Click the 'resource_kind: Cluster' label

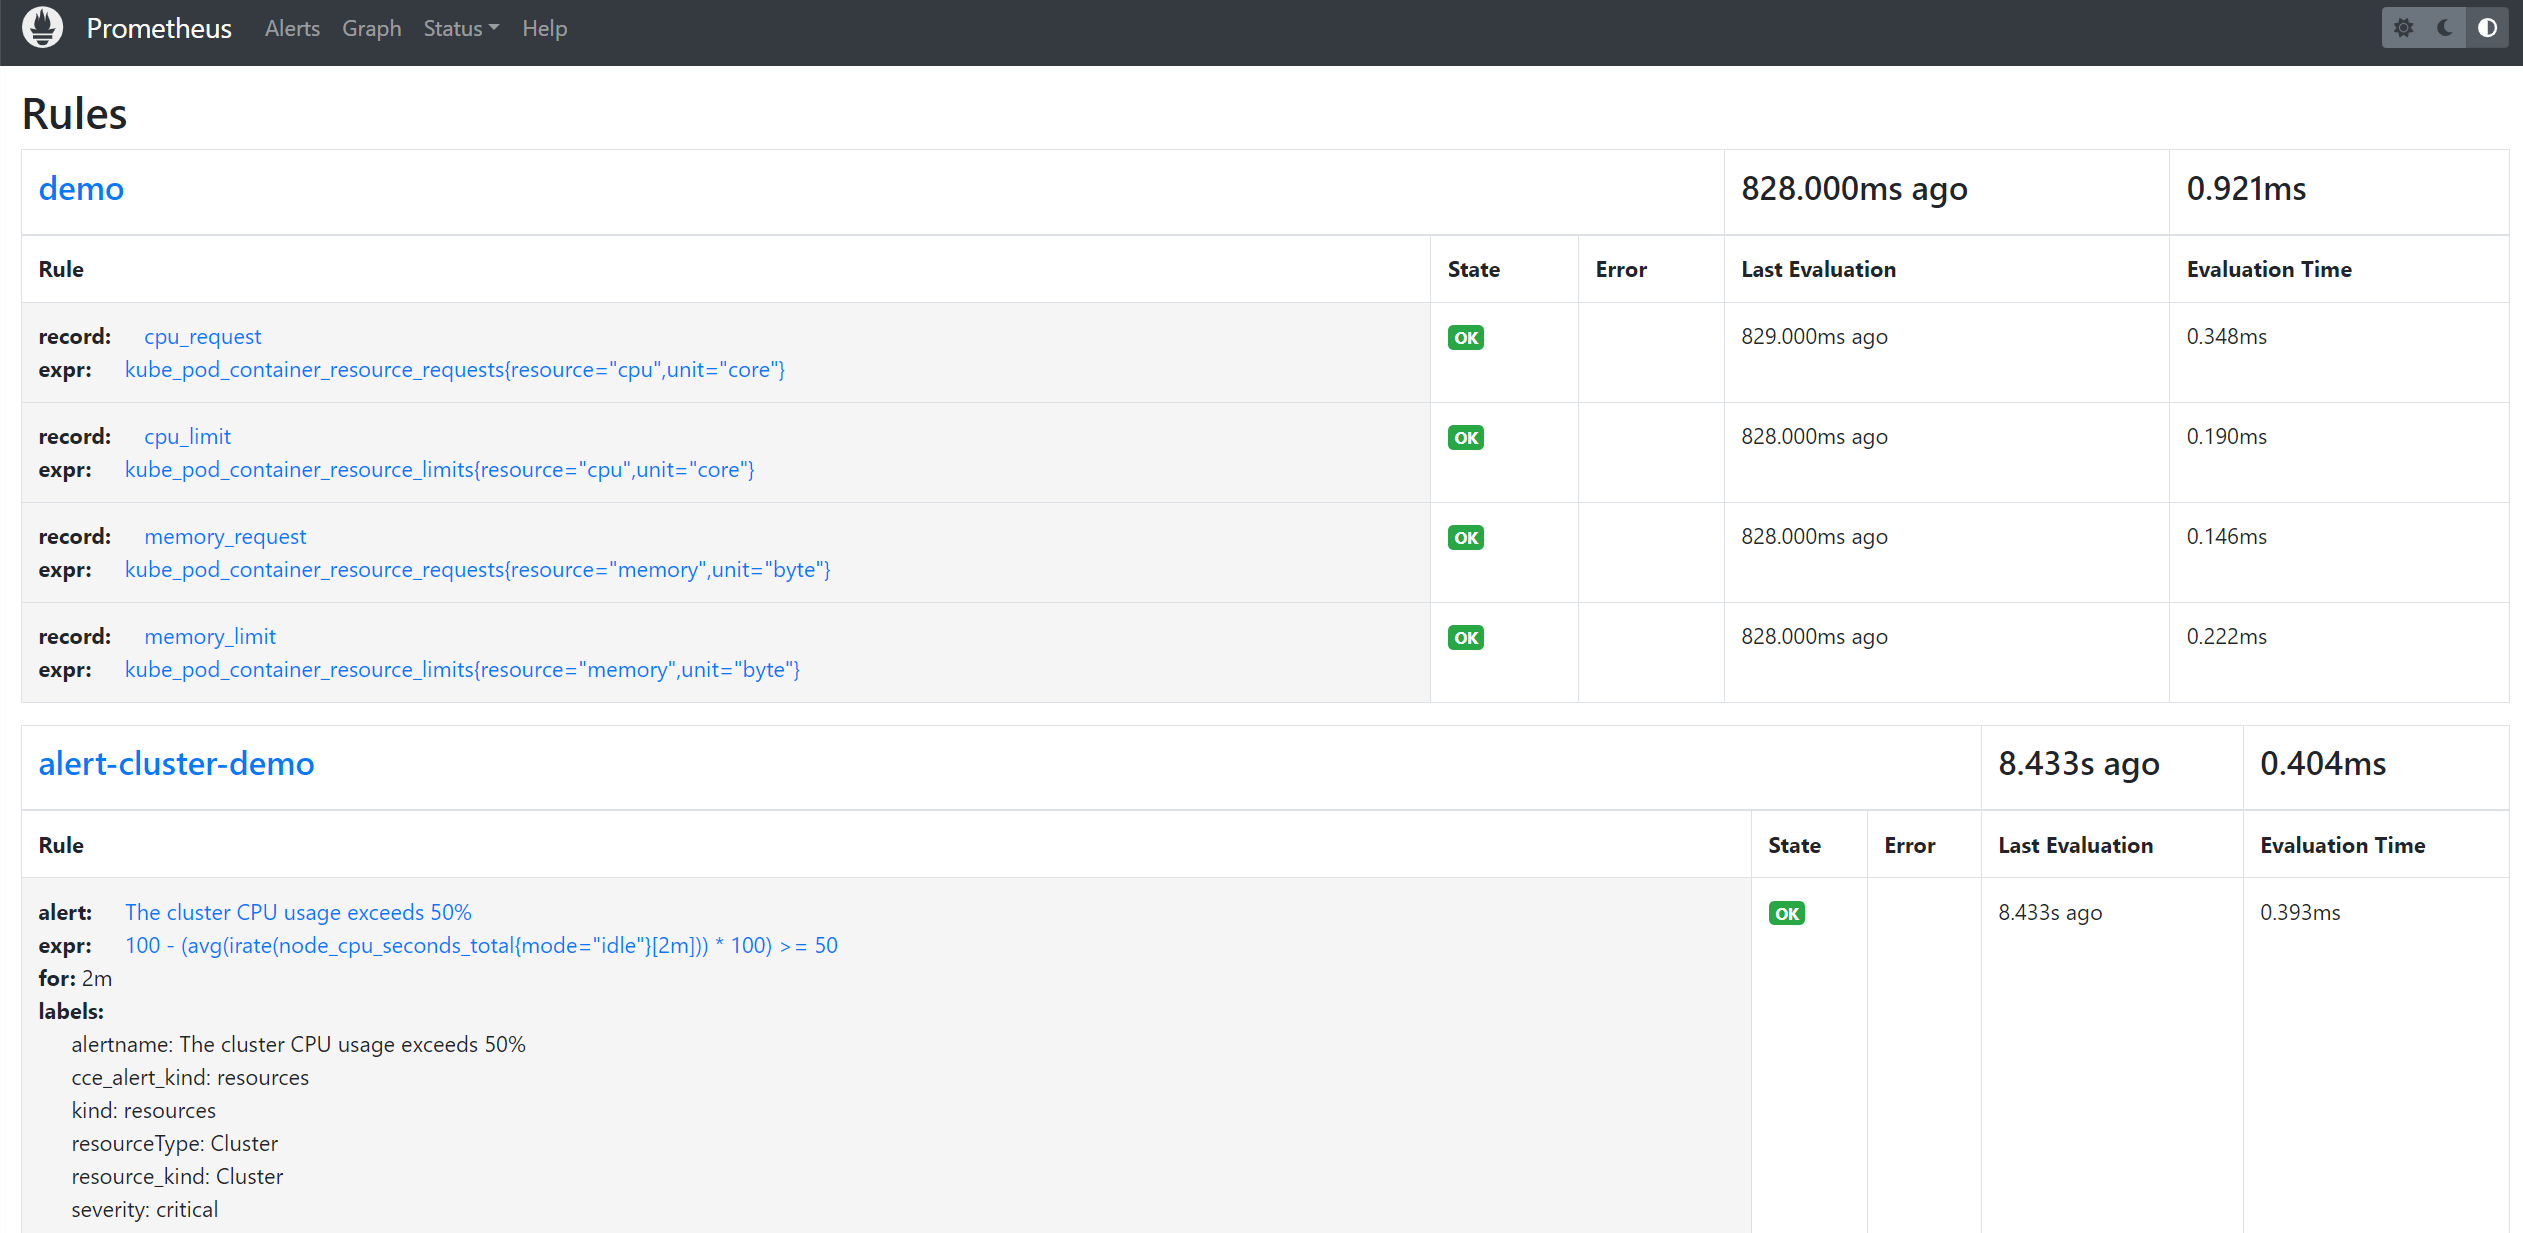point(177,1177)
